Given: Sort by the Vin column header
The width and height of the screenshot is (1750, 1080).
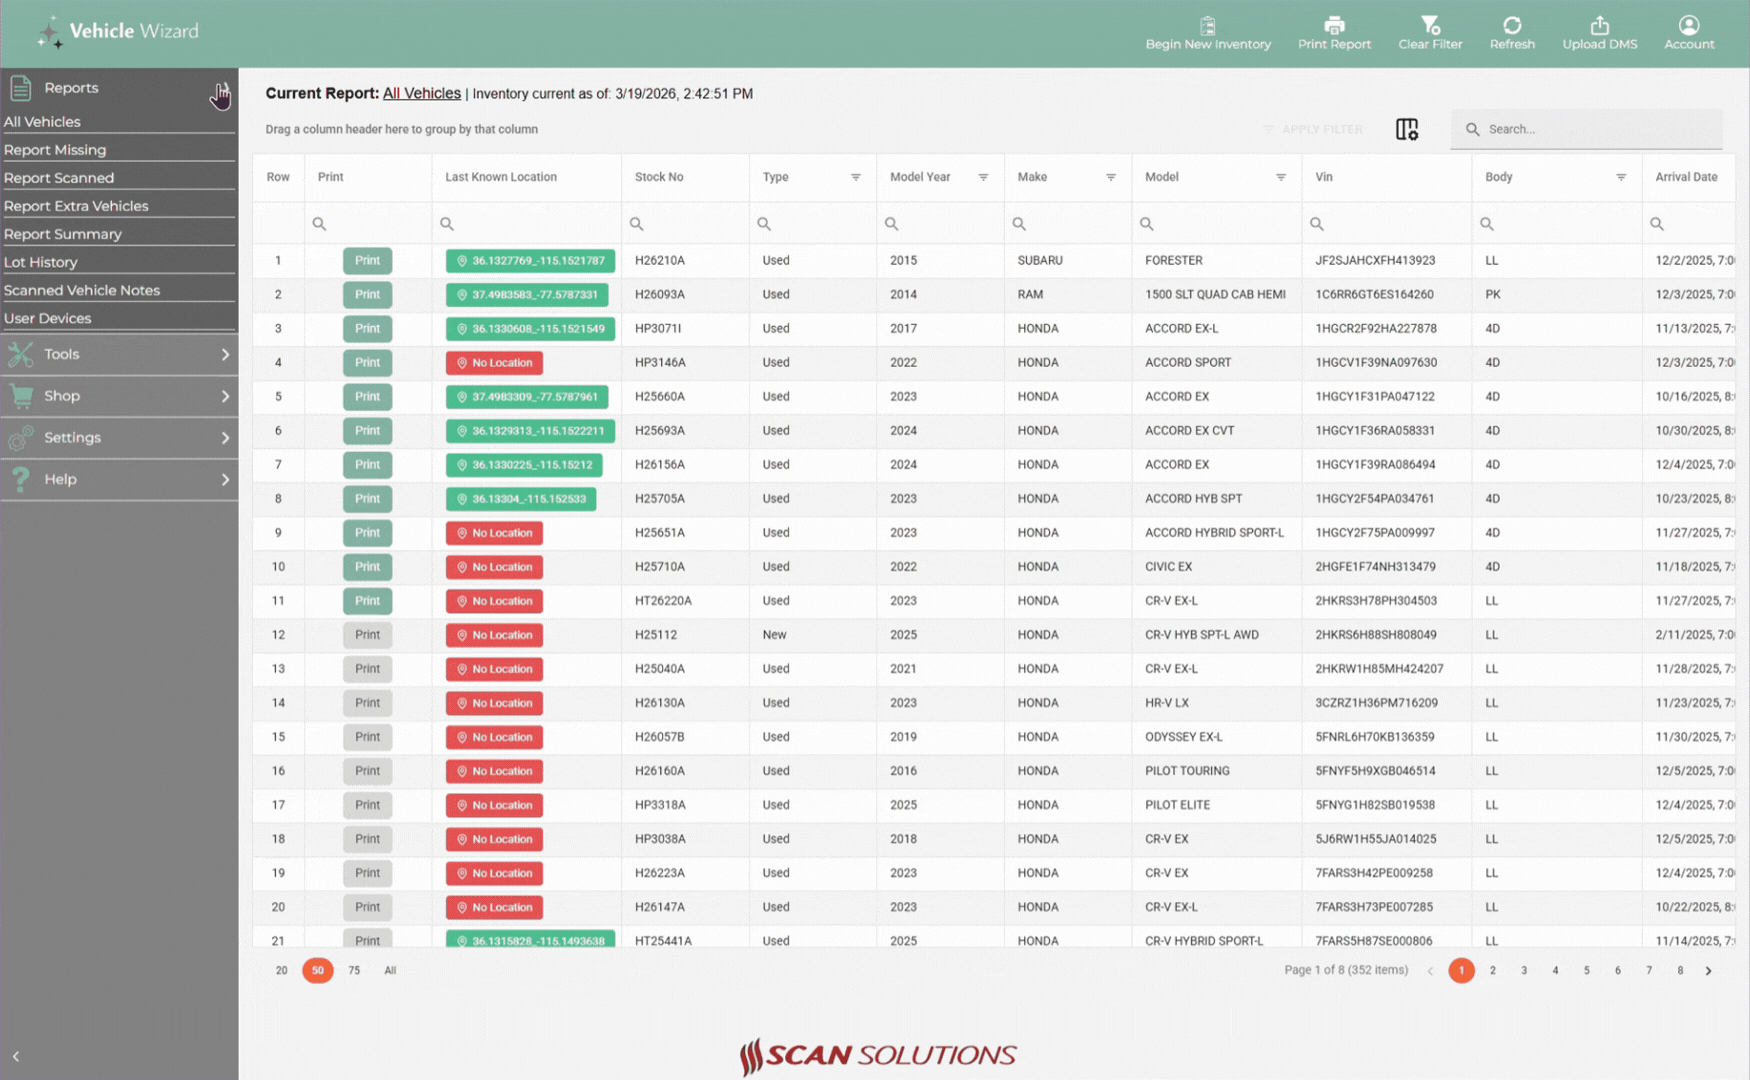Looking at the screenshot, I should [x=1324, y=177].
